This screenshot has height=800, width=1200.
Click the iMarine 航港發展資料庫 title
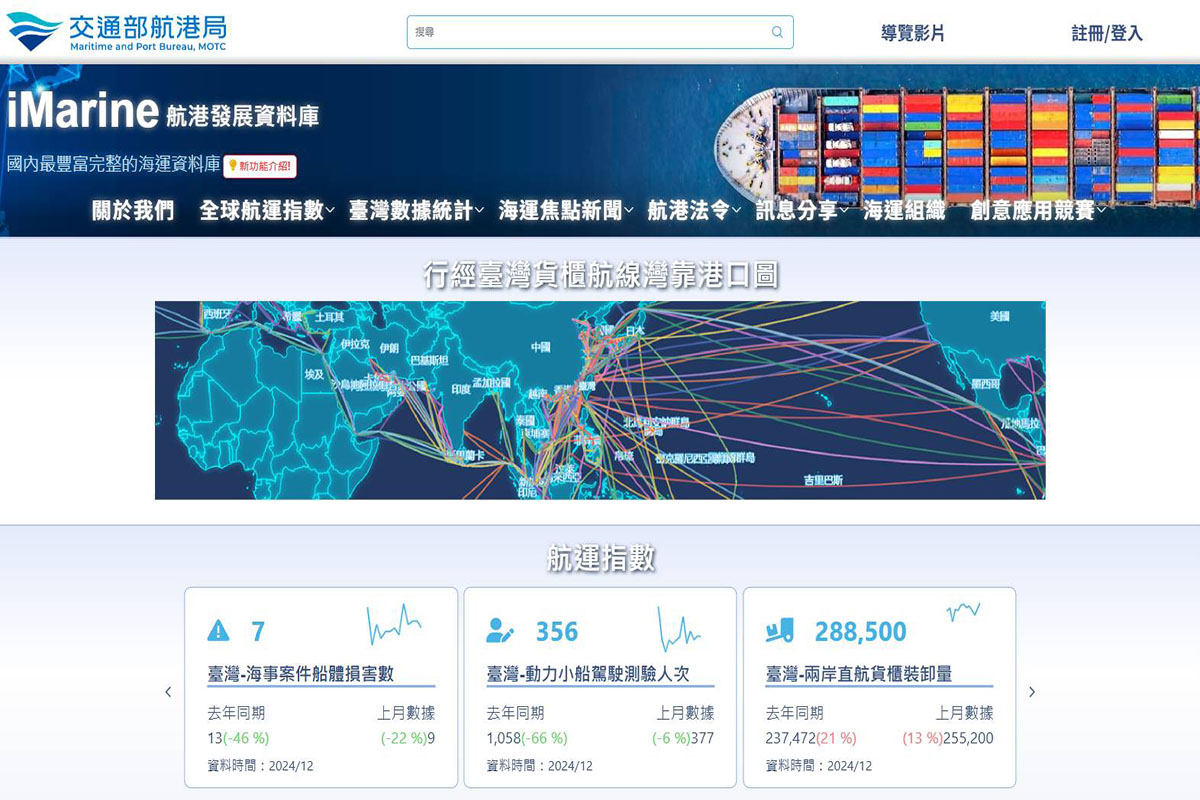pyautogui.click(x=163, y=111)
